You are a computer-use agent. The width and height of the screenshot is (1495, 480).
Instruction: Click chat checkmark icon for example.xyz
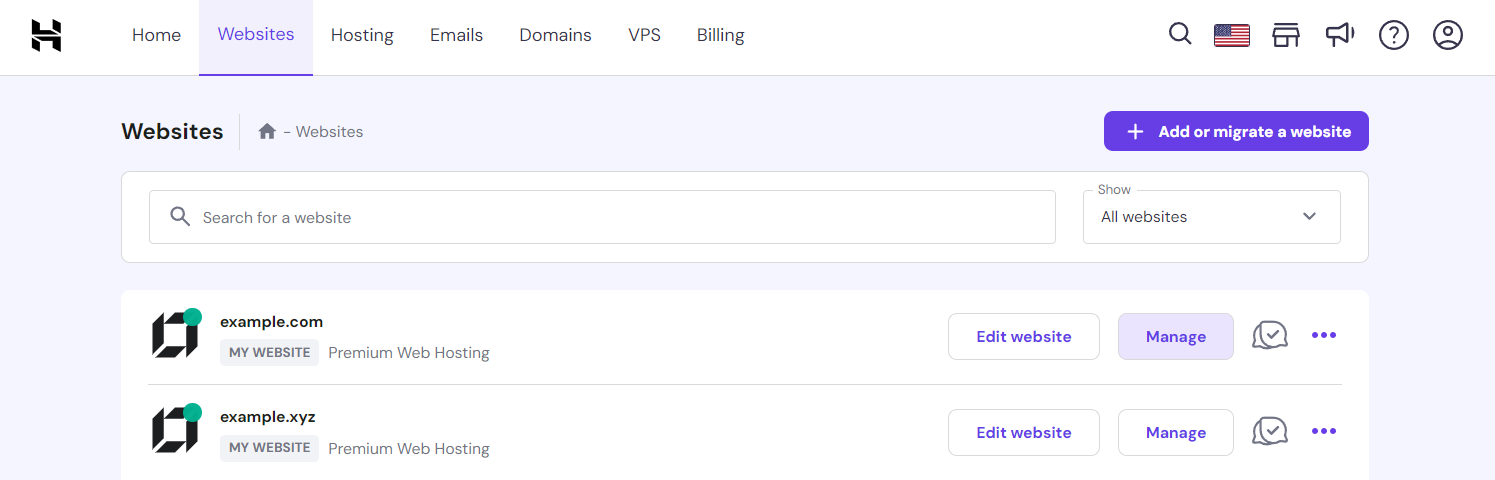(x=1270, y=432)
